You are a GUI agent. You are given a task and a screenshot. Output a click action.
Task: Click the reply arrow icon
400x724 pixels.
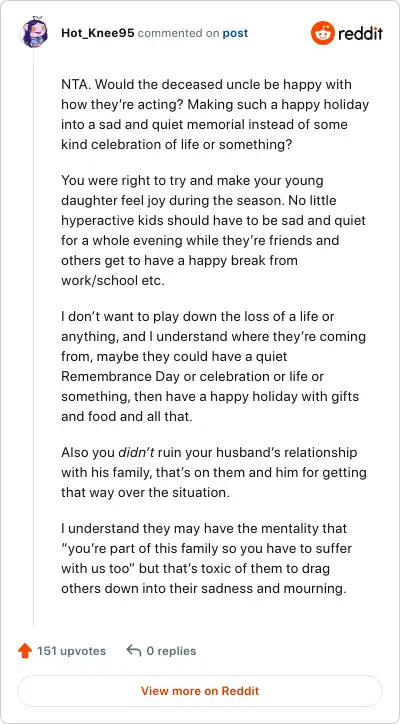(133, 651)
